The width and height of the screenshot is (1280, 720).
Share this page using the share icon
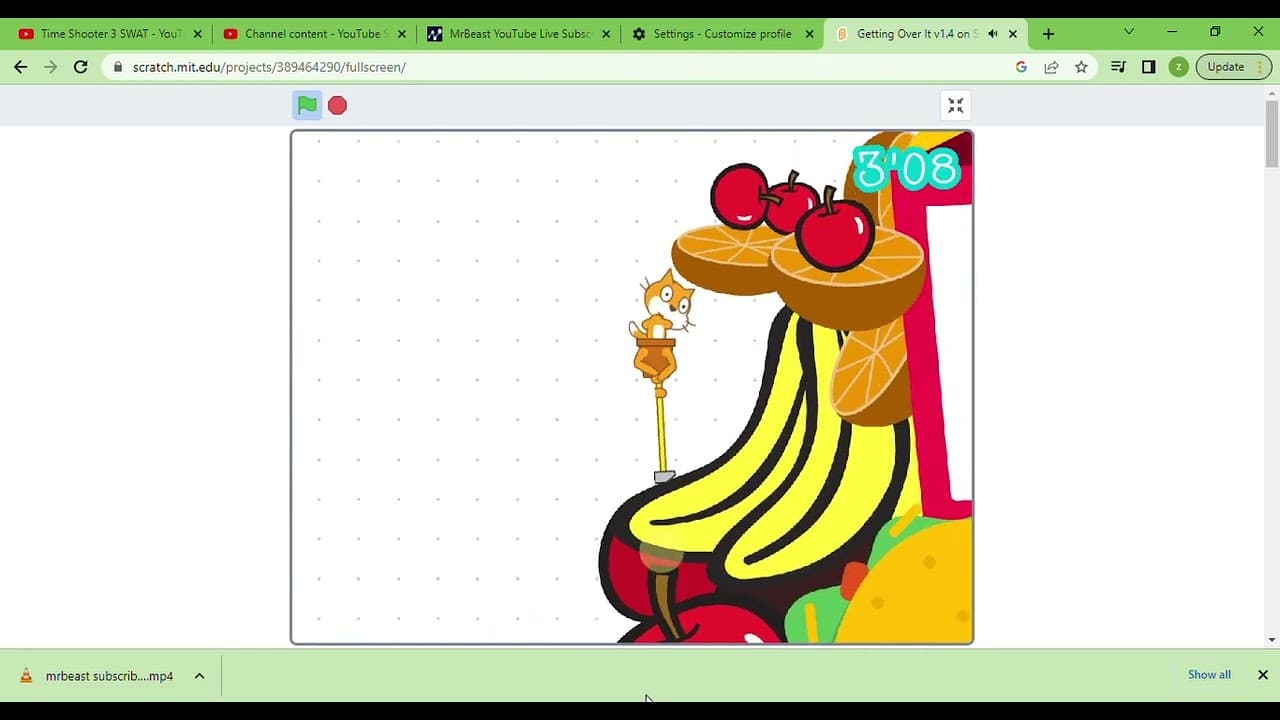(x=1051, y=67)
